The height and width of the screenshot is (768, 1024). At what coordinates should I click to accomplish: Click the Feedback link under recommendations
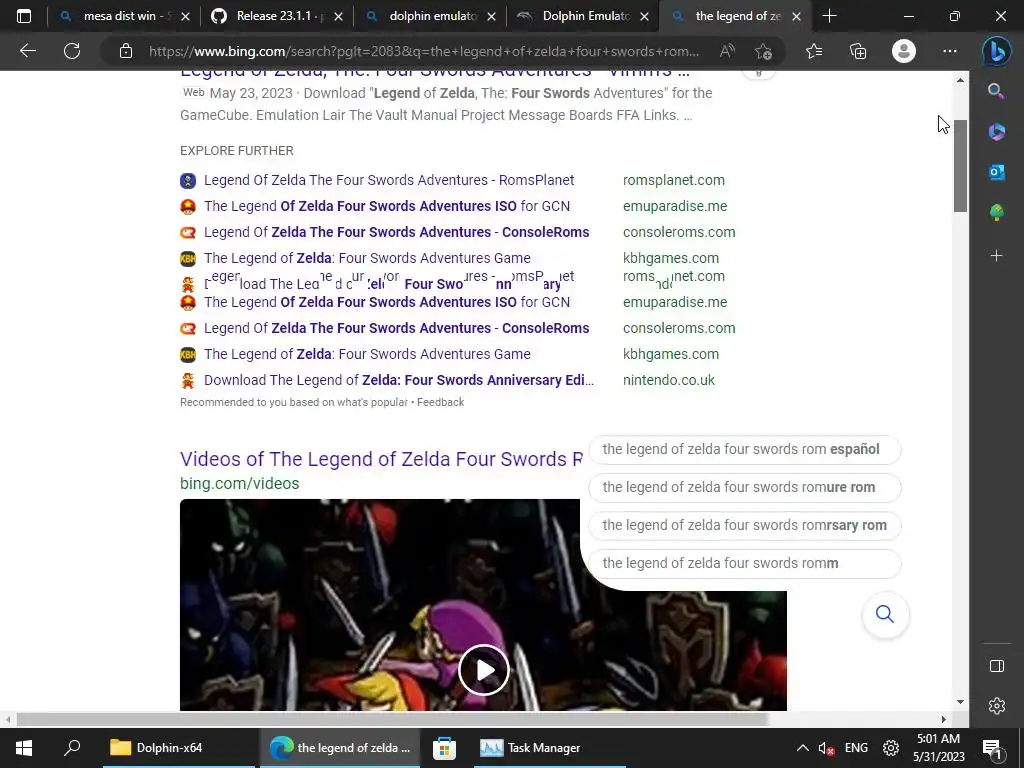[440, 402]
